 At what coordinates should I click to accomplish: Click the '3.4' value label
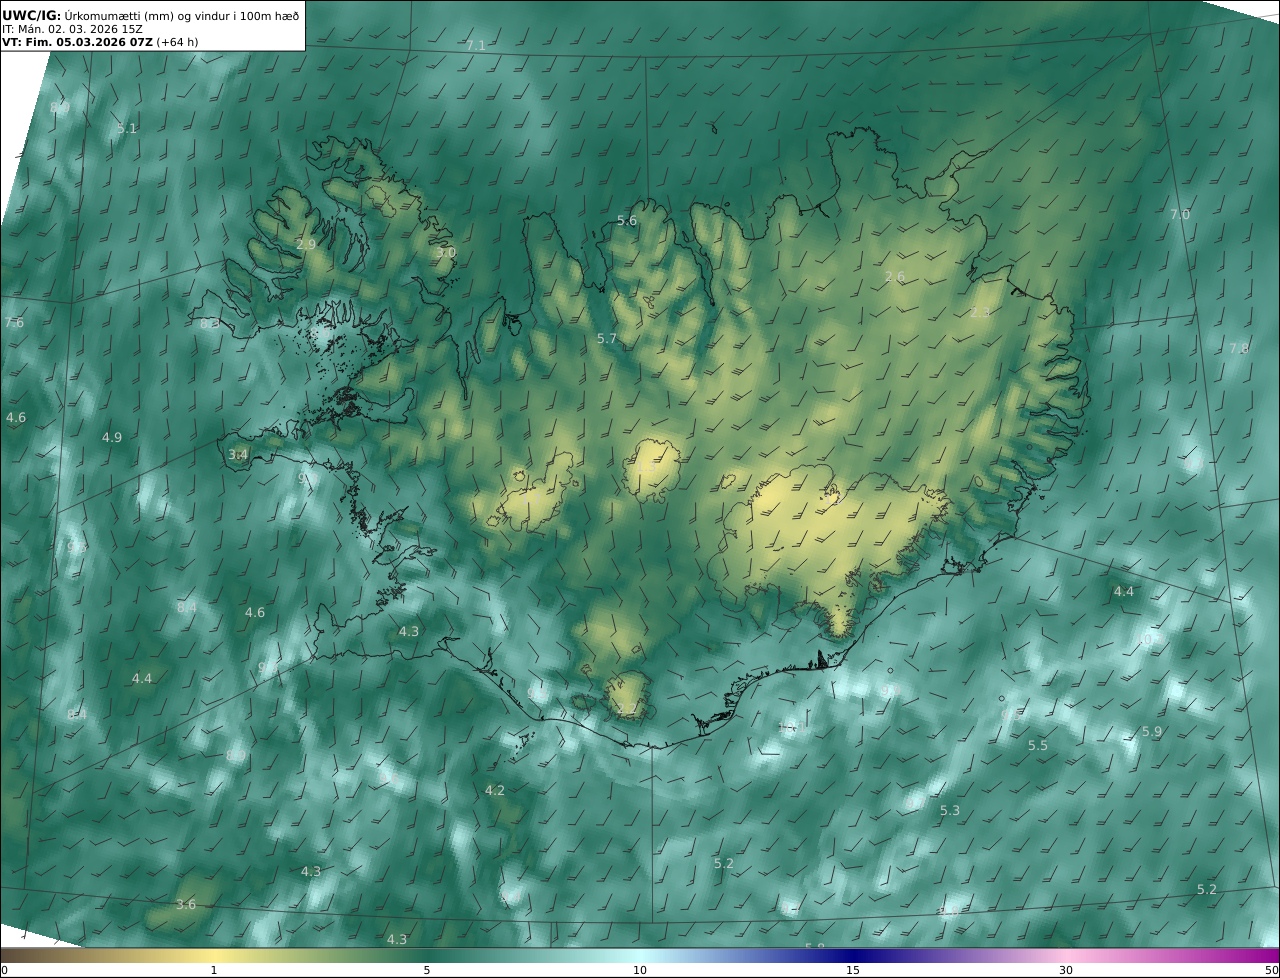click(x=238, y=455)
